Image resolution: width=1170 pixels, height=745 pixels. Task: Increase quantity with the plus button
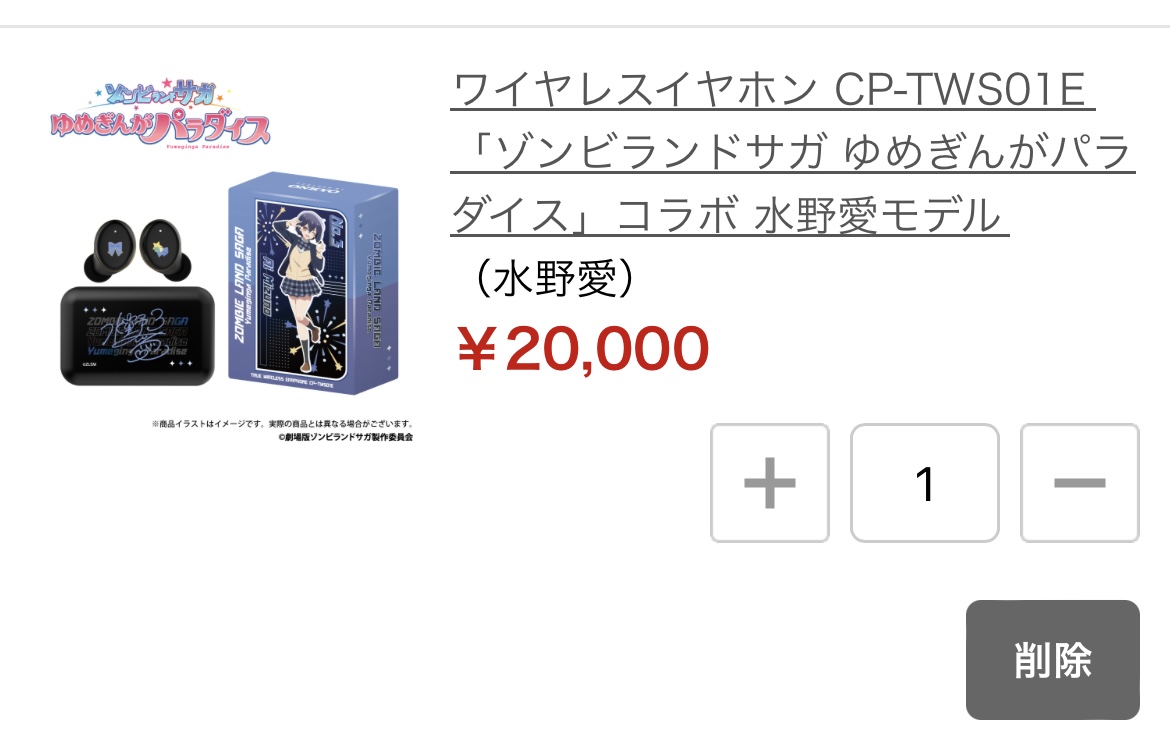769,483
